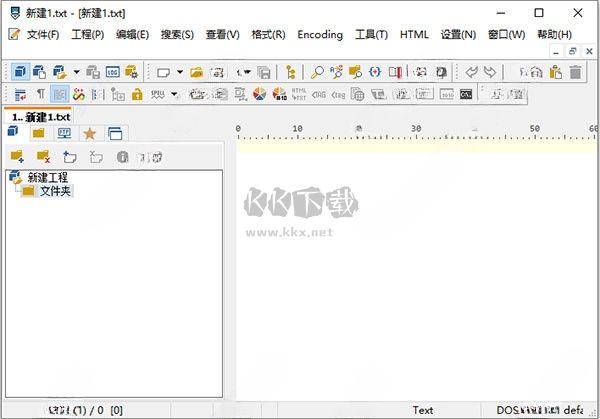This screenshot has height=419, width=600.
Task: Click the add folder icon in project panel
Action: pos(17,156)
